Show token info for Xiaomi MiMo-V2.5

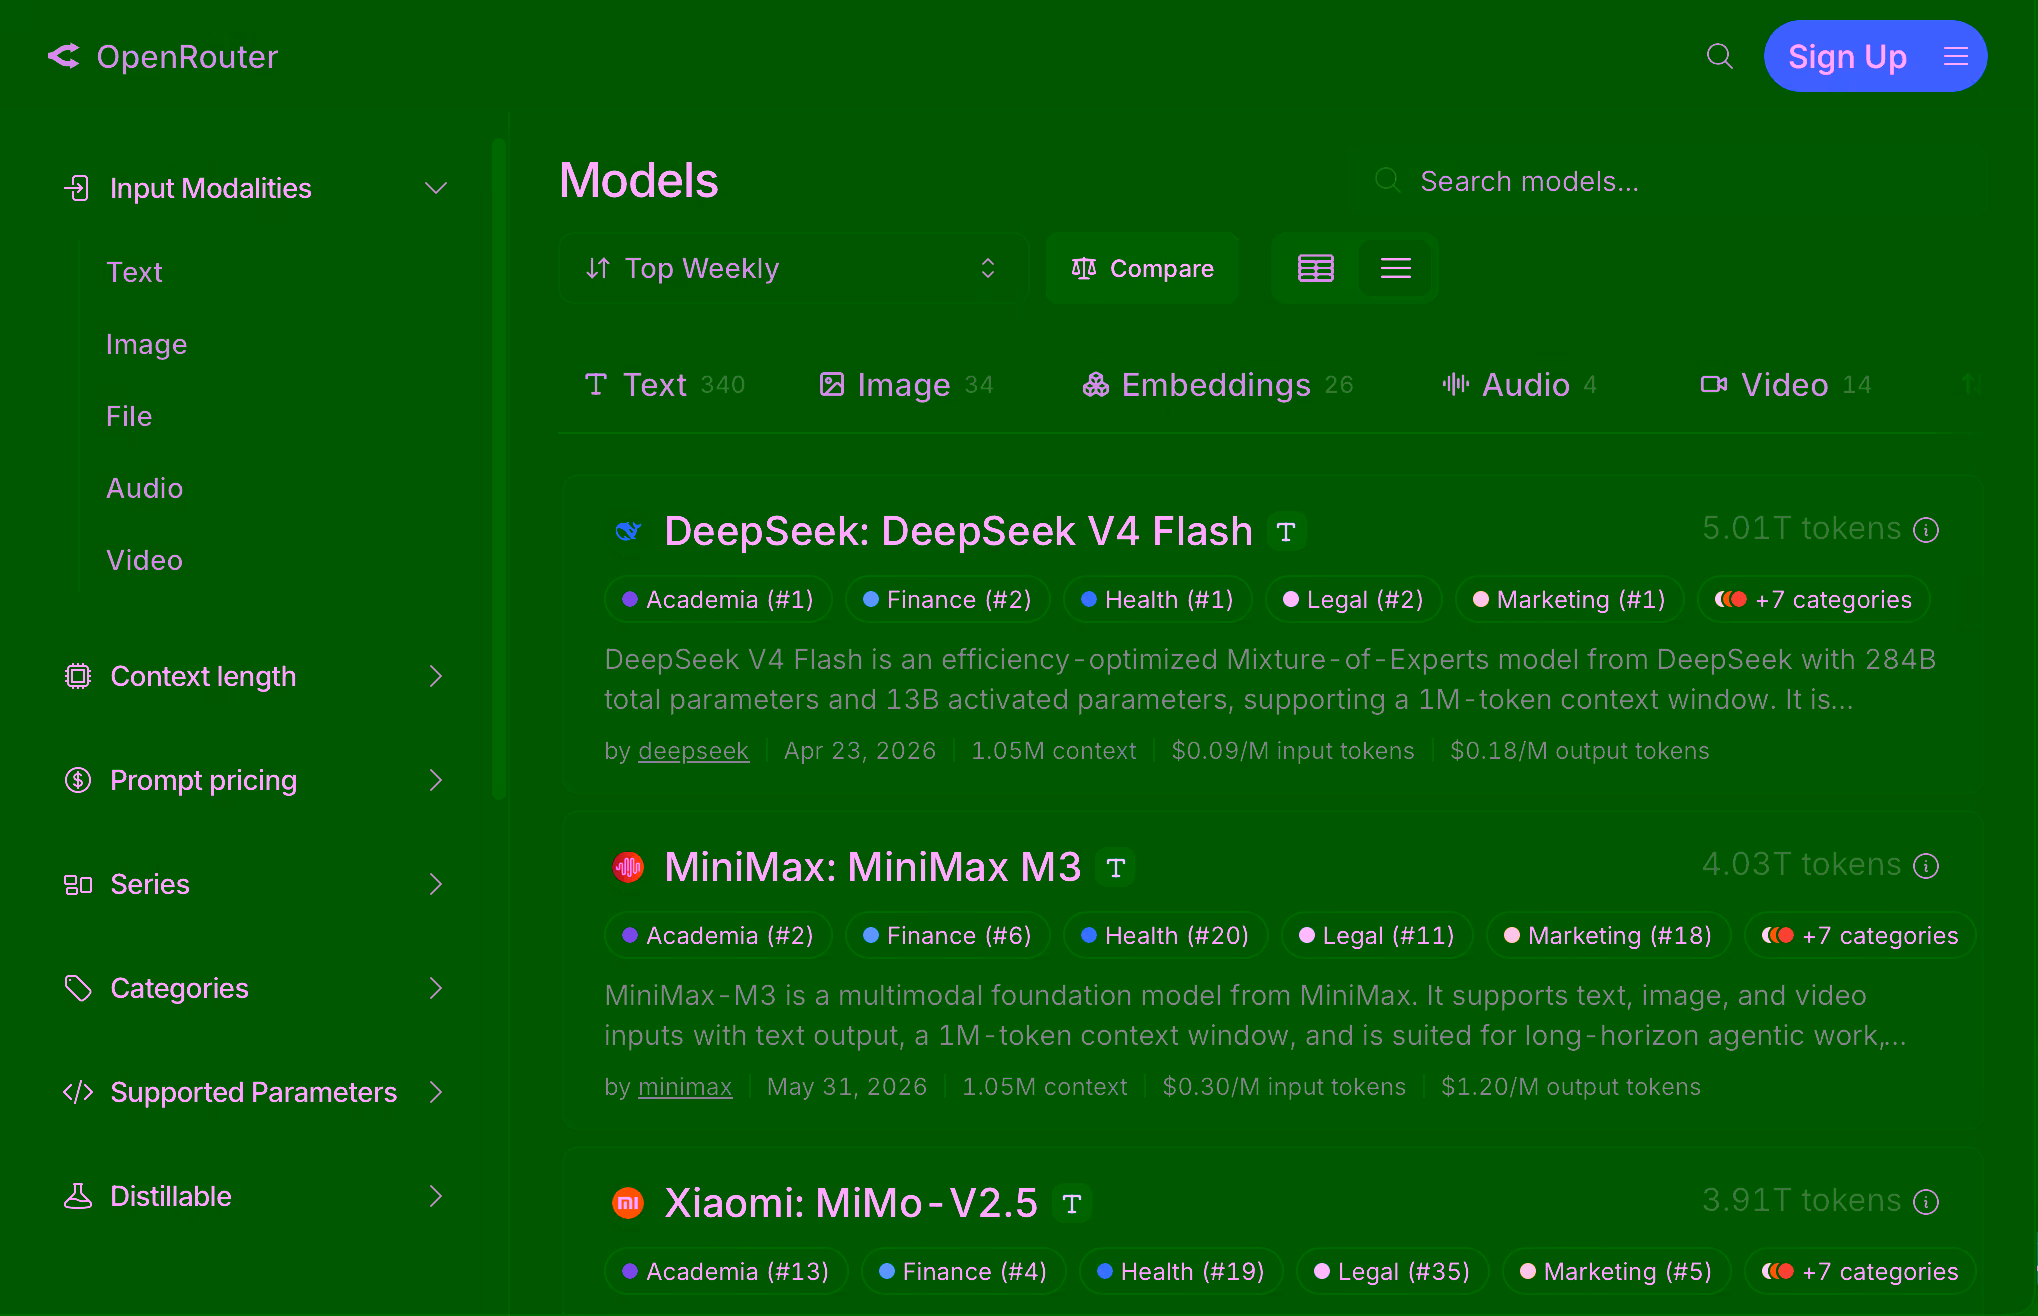(1926, 1201)
